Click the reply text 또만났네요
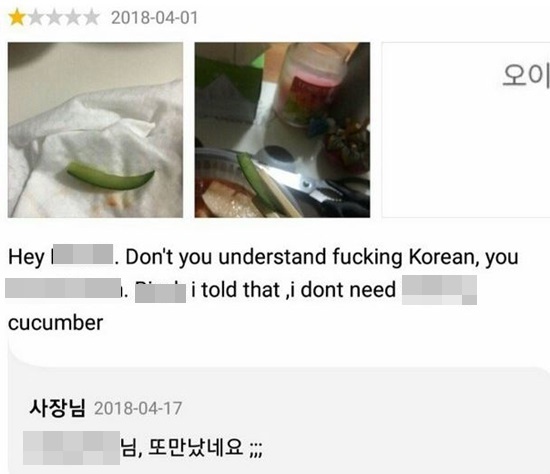The image size is (550, 474). tap(195, 448)
